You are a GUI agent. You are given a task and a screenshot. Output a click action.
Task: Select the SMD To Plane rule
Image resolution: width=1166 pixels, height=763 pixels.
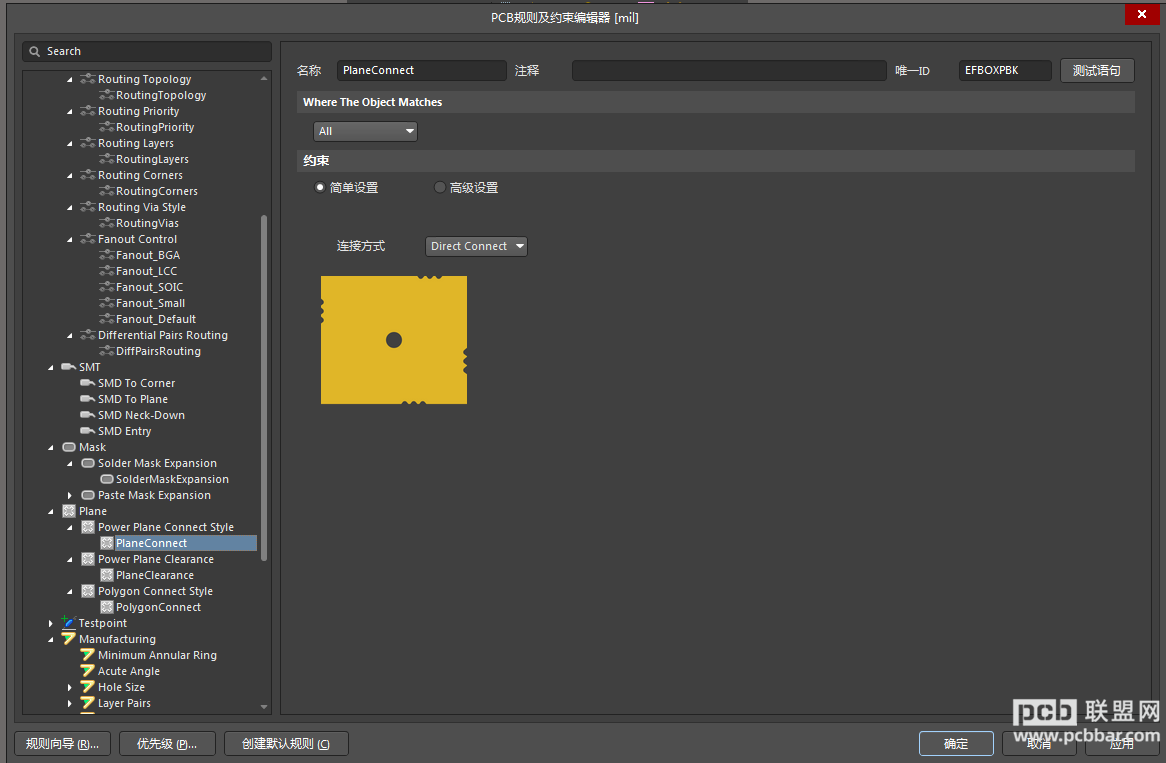click(133, 399)
